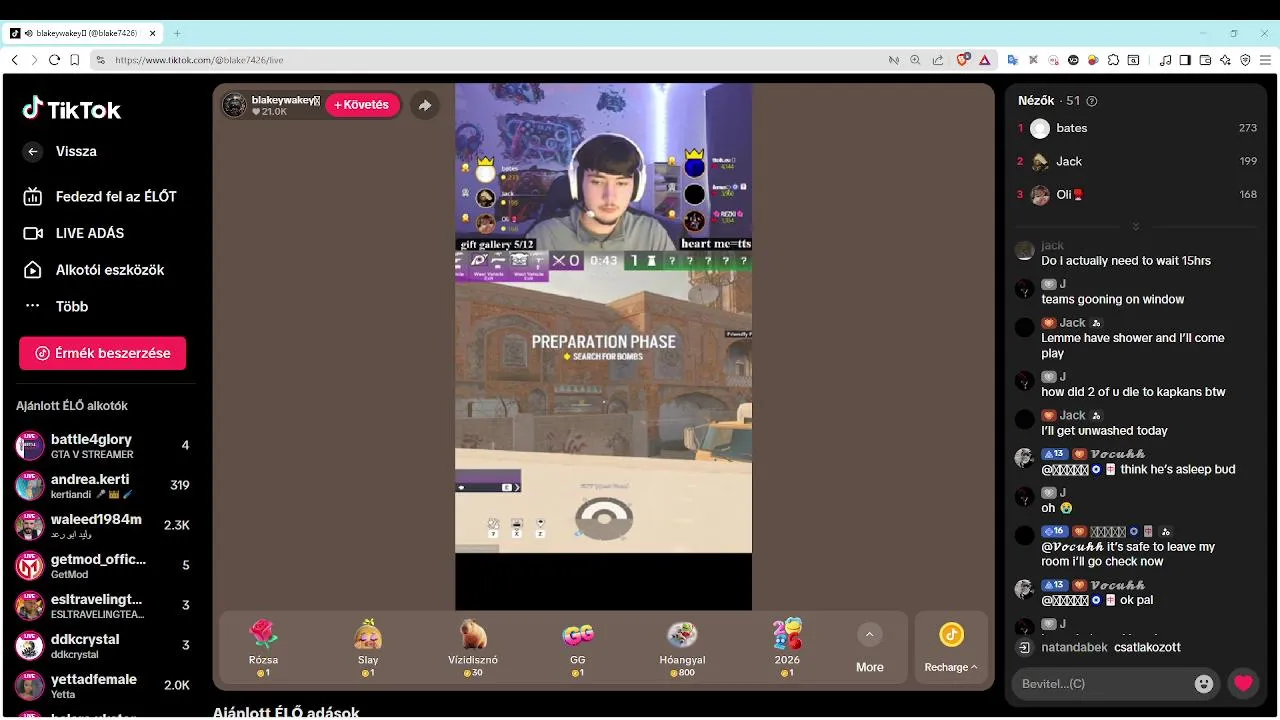Send the 2026 gift
This screenshot has height=720, width=1280.
tap(787, 648)
